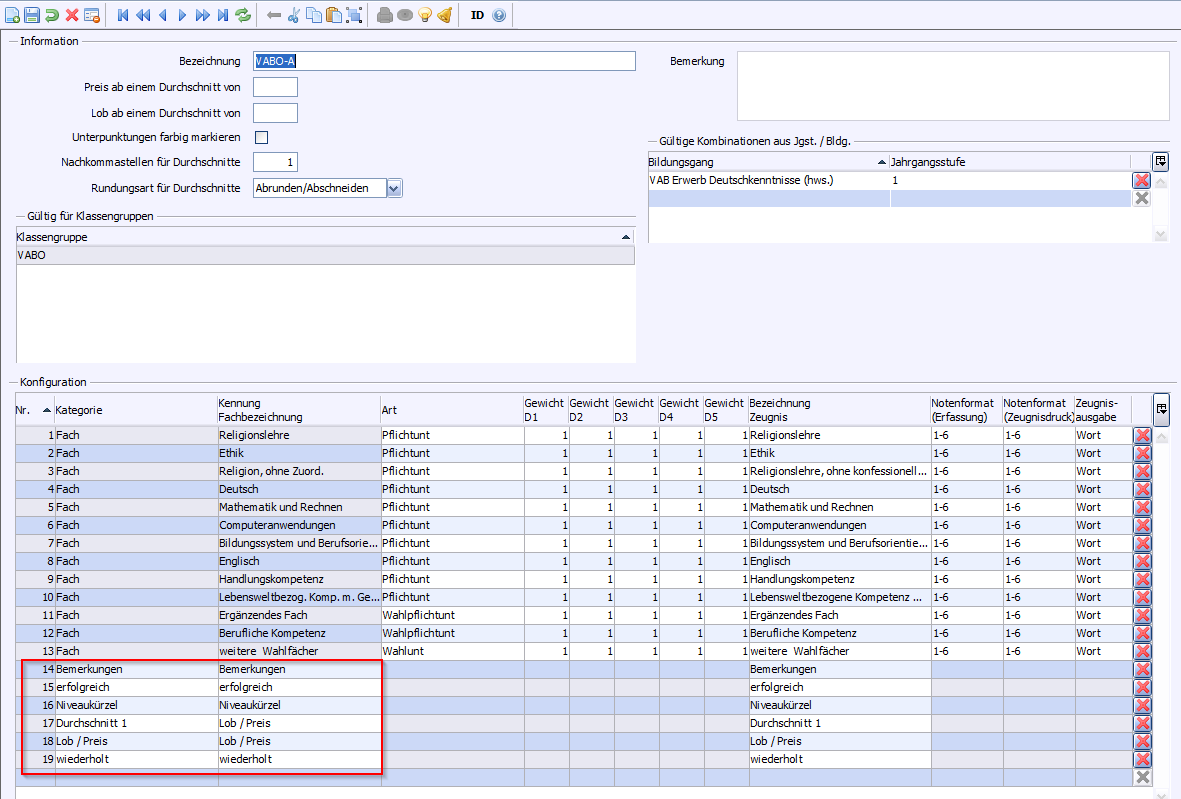Open the Rundungsart für Durchschnitte dropdown
Image resolution: width=1181 pixels, height=799 pixels.
[x=394, y=188]
